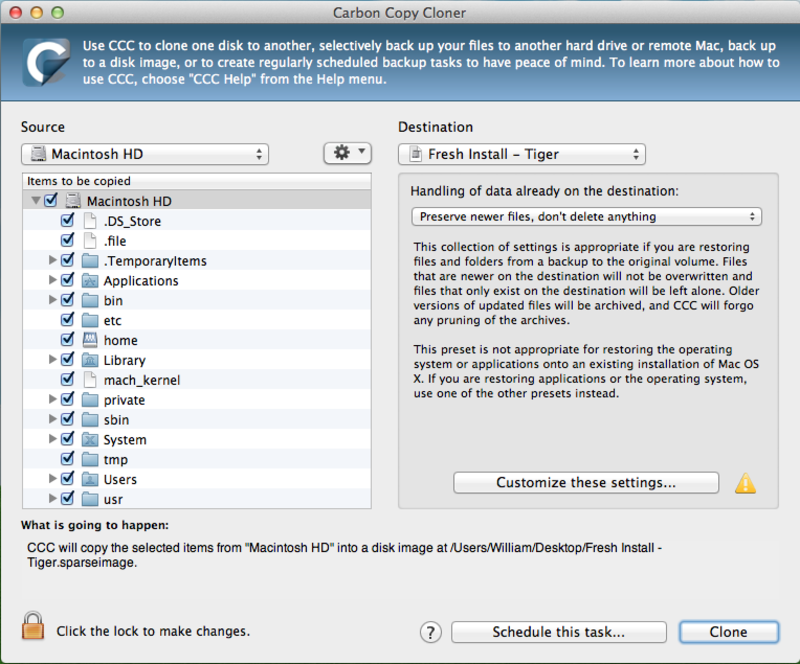This screenshot has height=664, width=800.
Task: Click the Items to be copied header
Action: (196, 181)
